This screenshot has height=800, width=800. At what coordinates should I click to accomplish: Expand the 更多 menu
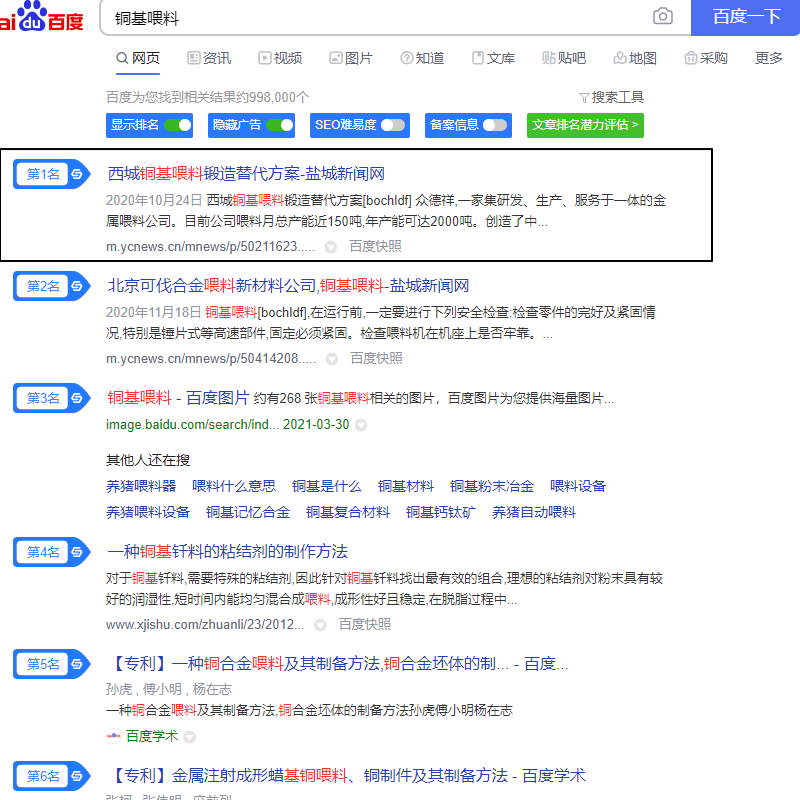pyautogui.click(x=768, y=58)
